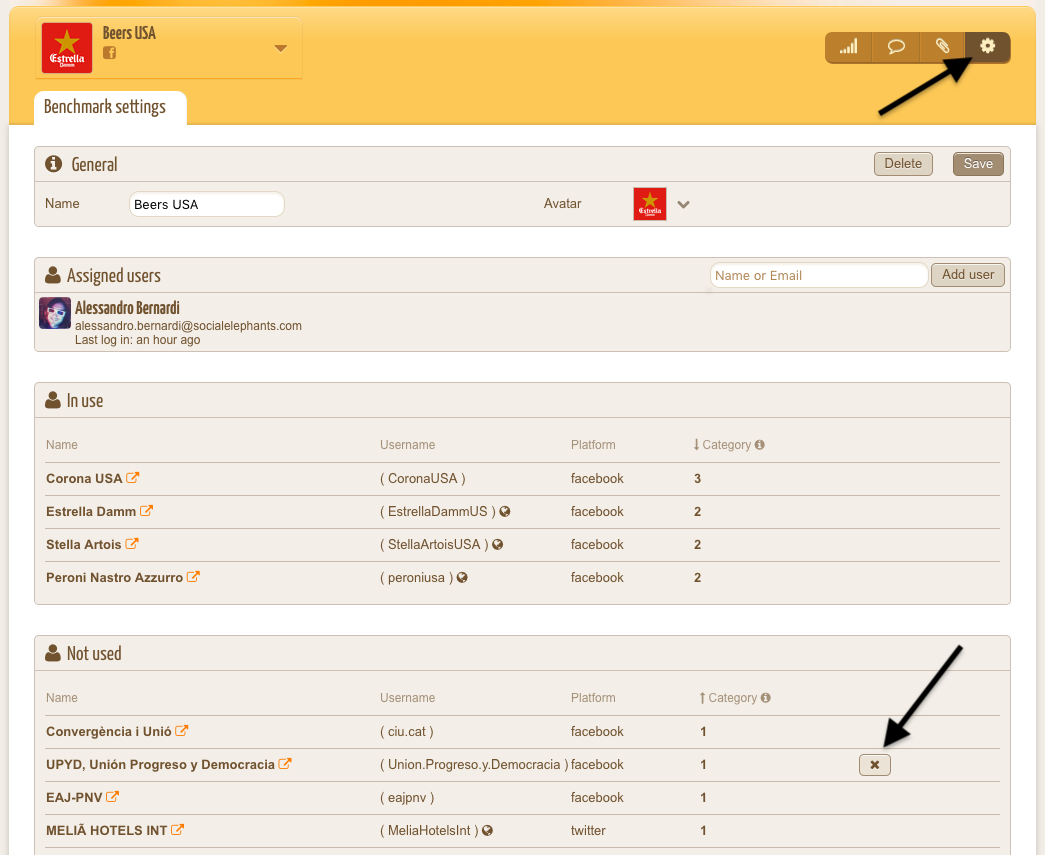The height and width of the screenshot is (855, 1045).
Task: Open MELIÃ HOTELS INT external link icon
Action: (x=177, y=830)
